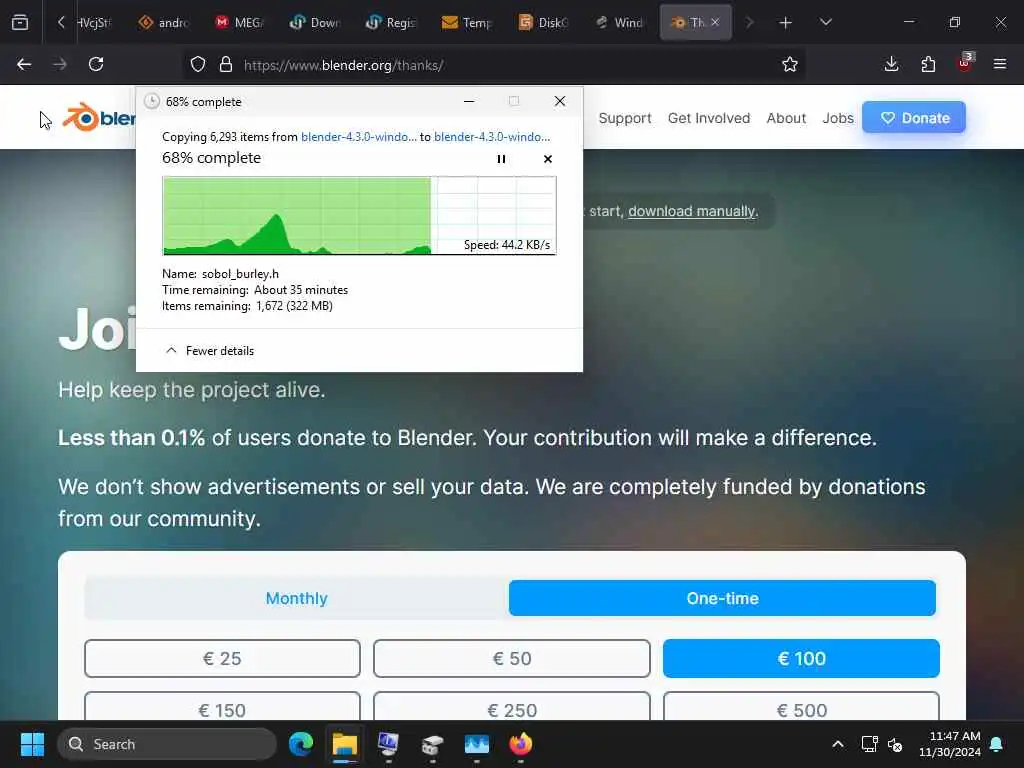
Task: Open the Windows Start menu
Action: point(32,744)
